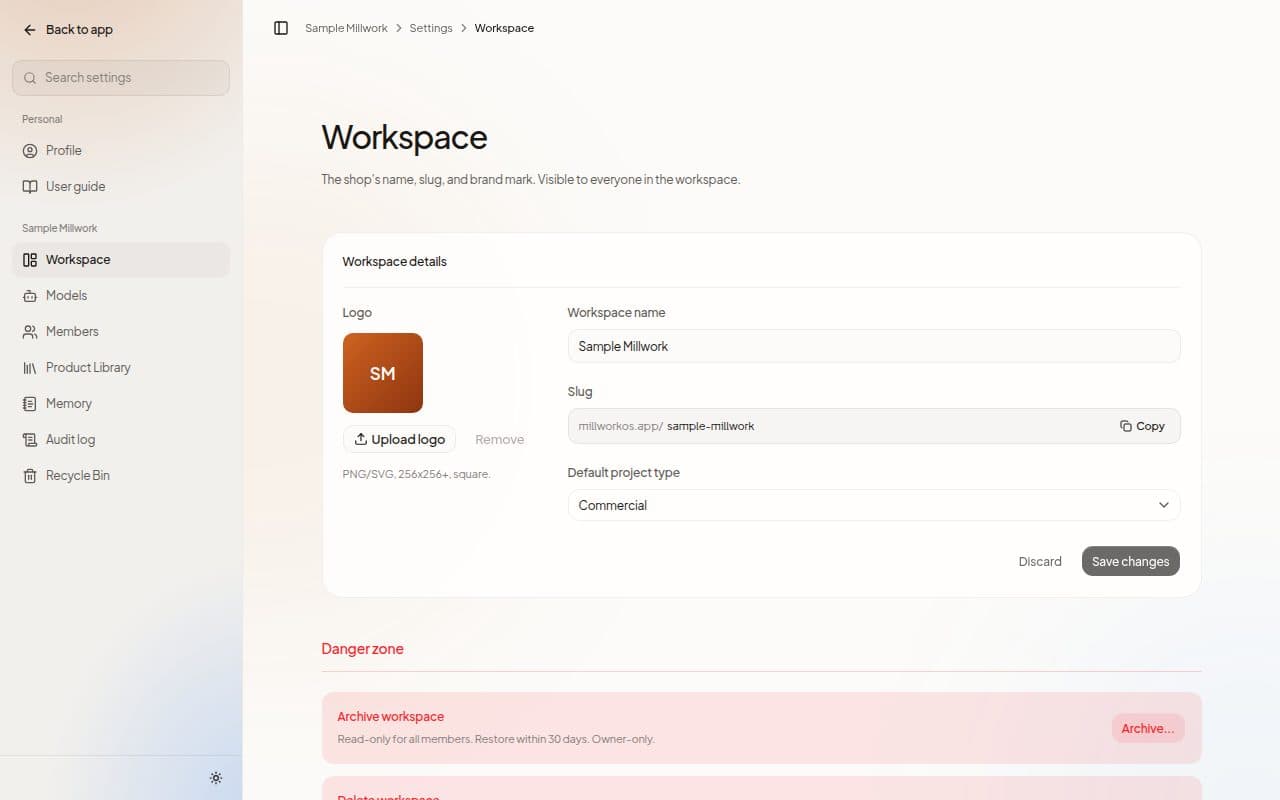
Task: Click the Memory notebook icon
Action: [30, 404]
